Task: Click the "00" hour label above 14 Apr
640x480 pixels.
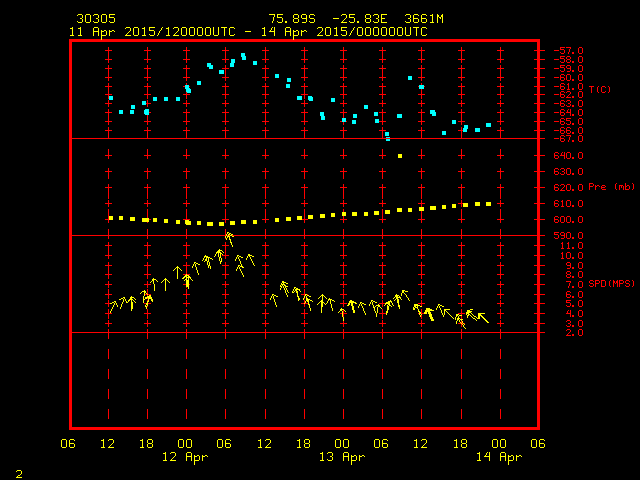Action: point(499,444)
